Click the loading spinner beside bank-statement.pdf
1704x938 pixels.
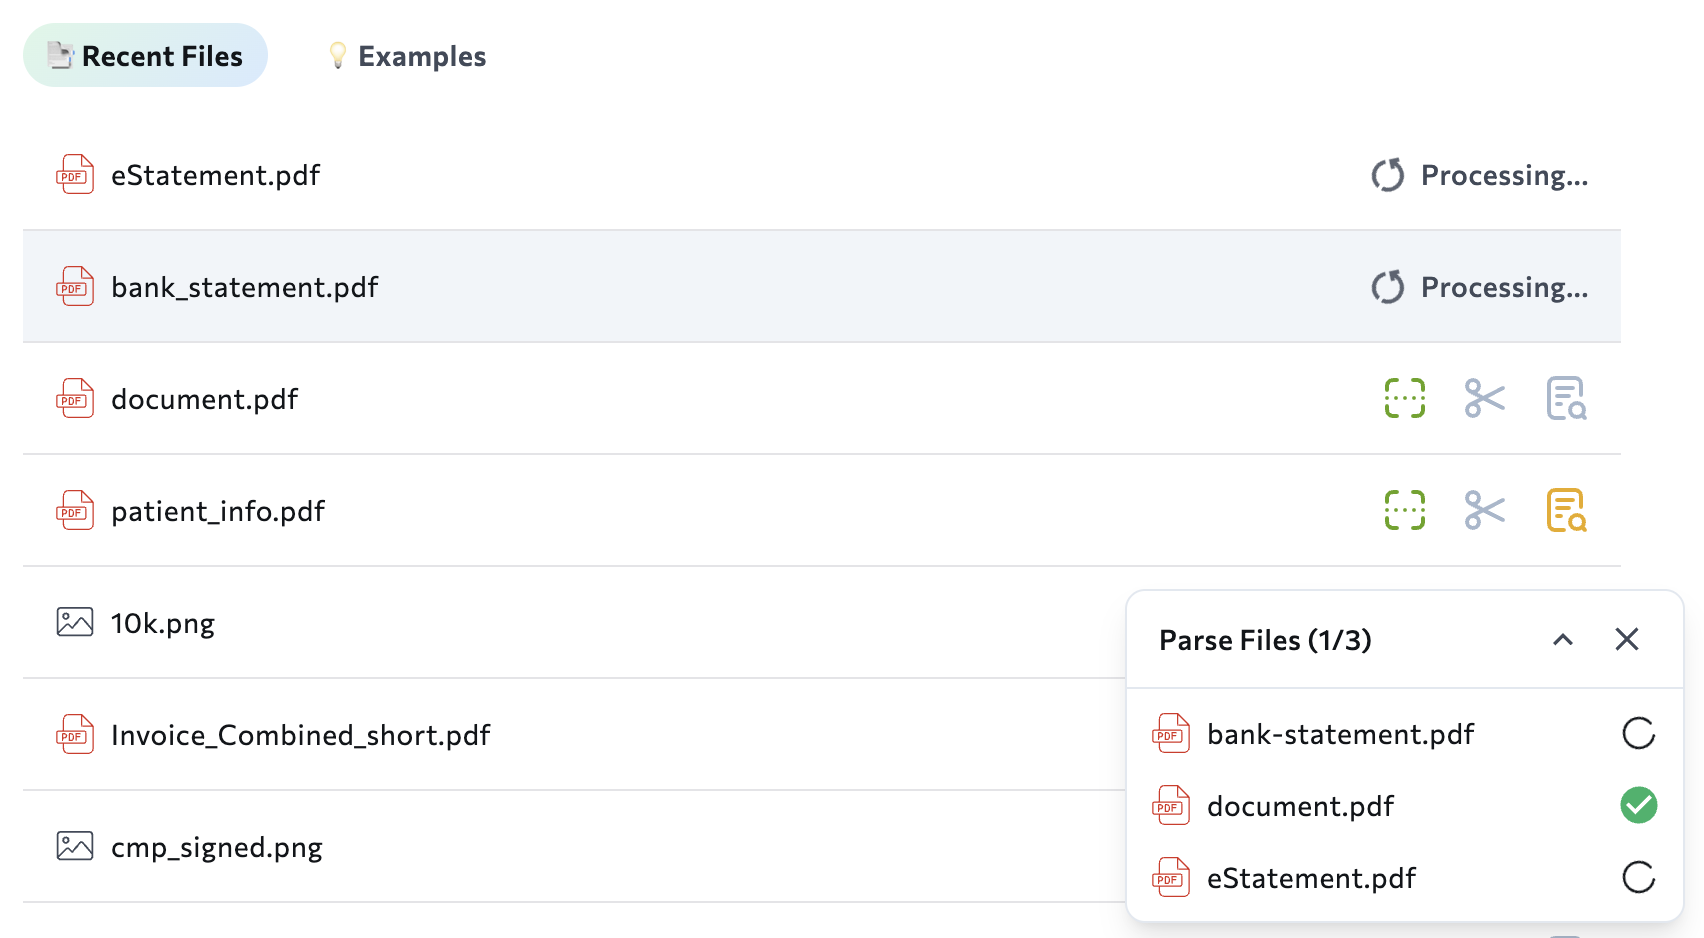tap(1638, 733)
